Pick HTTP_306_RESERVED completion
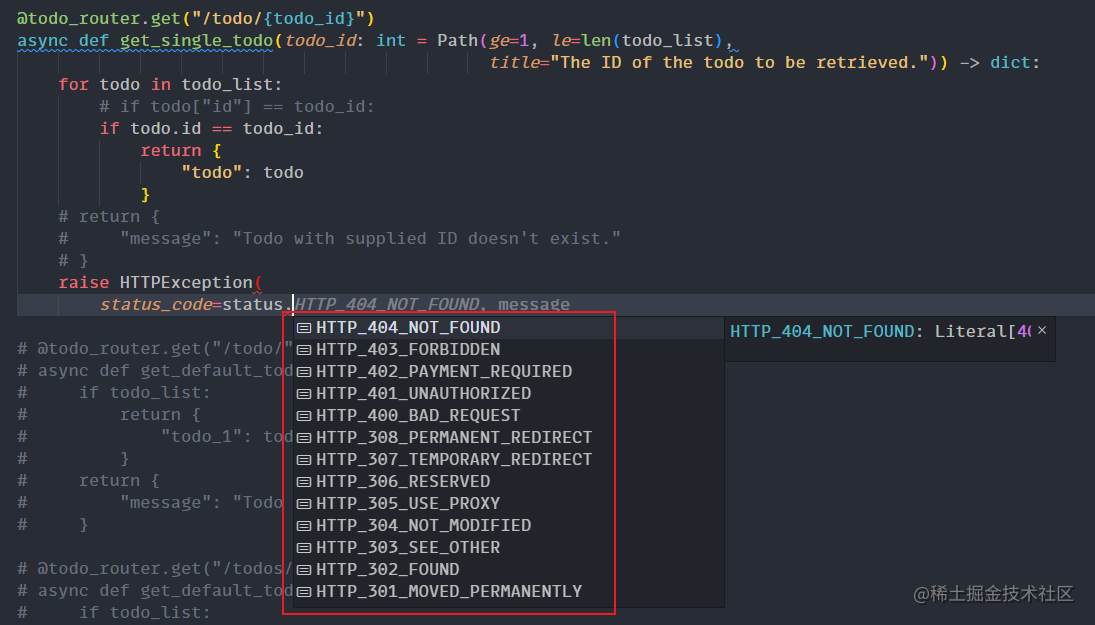This screenshot has width=1095, height=625. pos(508,481)
